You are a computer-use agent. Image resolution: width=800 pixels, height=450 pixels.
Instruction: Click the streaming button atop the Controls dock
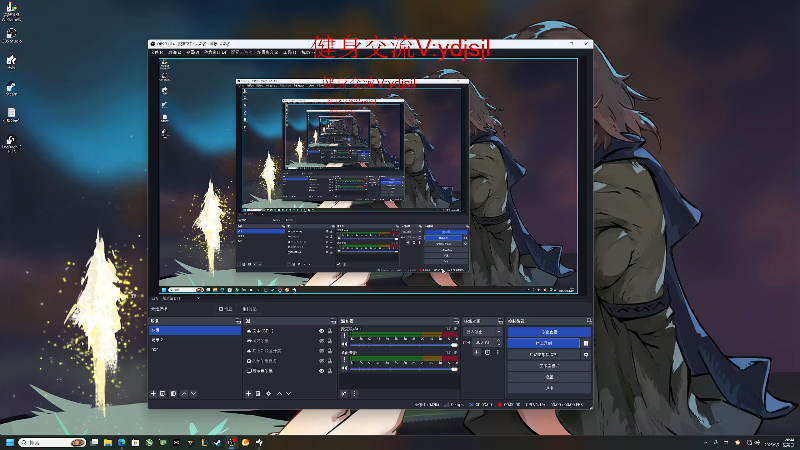click(x=549, y=332)
